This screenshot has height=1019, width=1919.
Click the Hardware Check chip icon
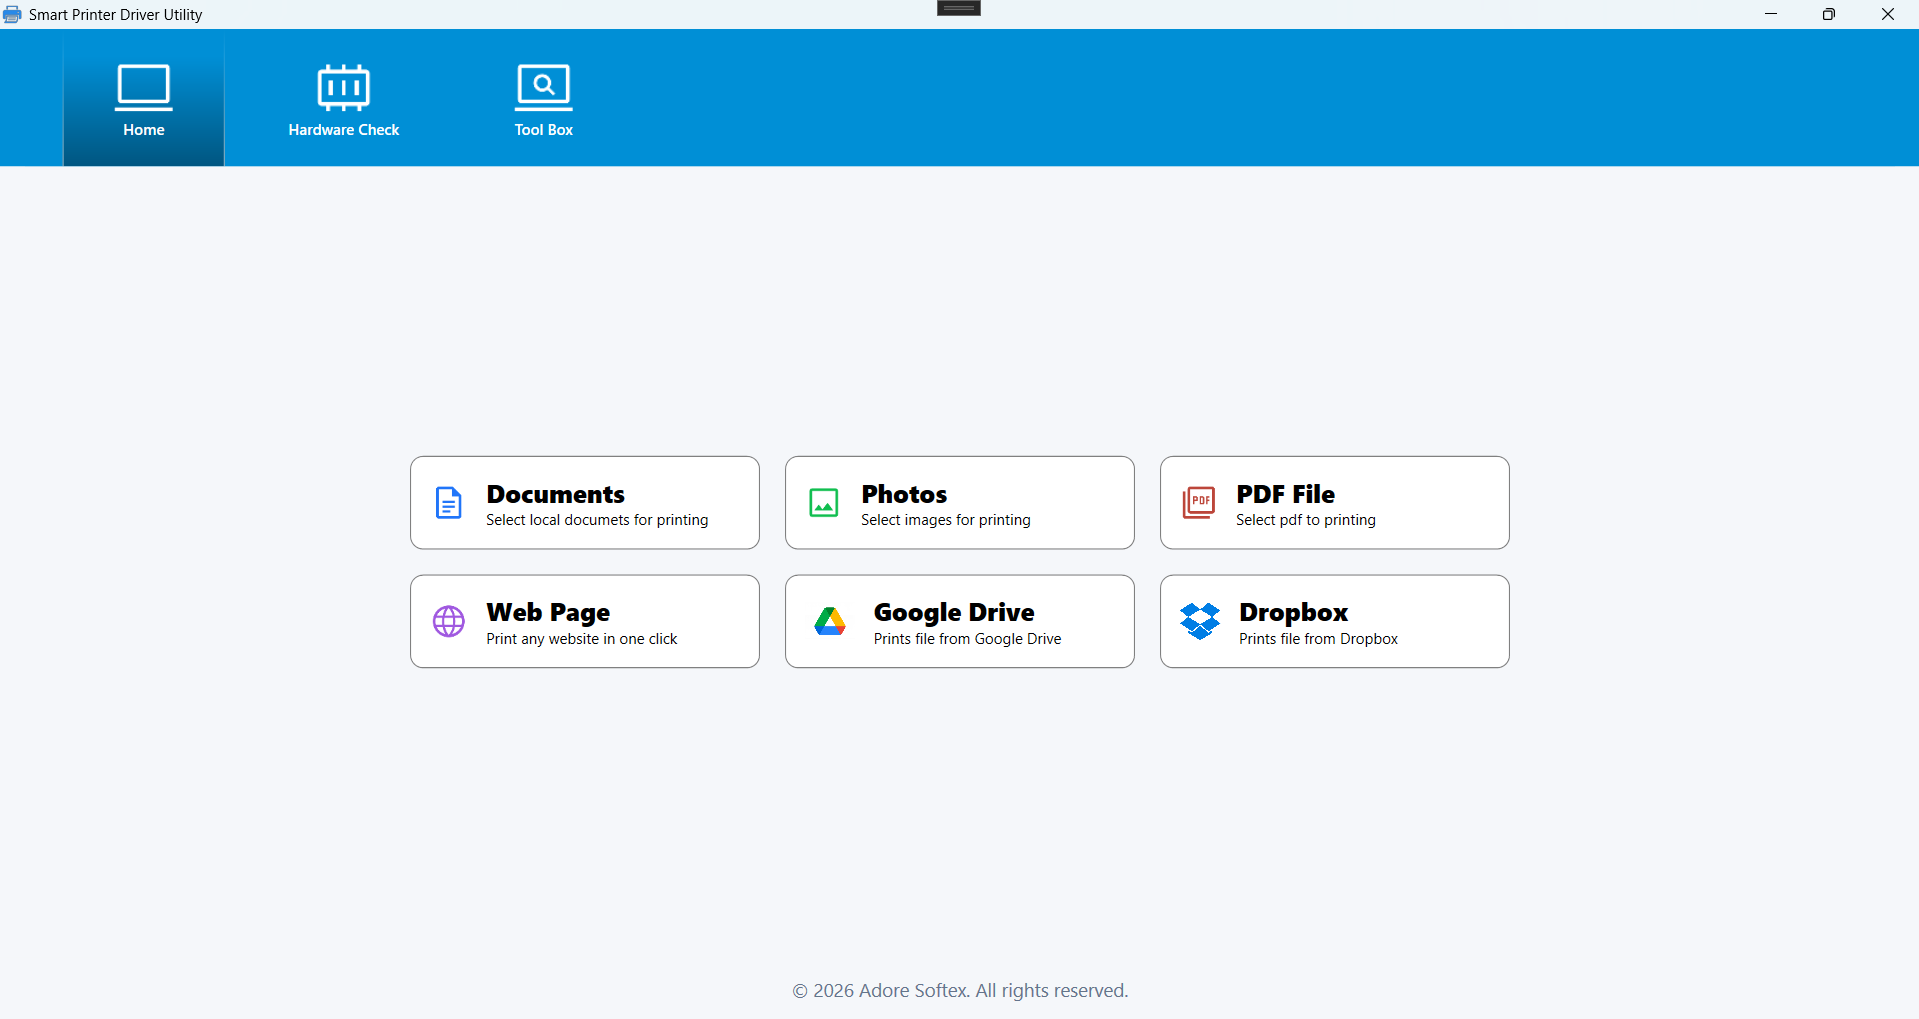click(343, 87)
